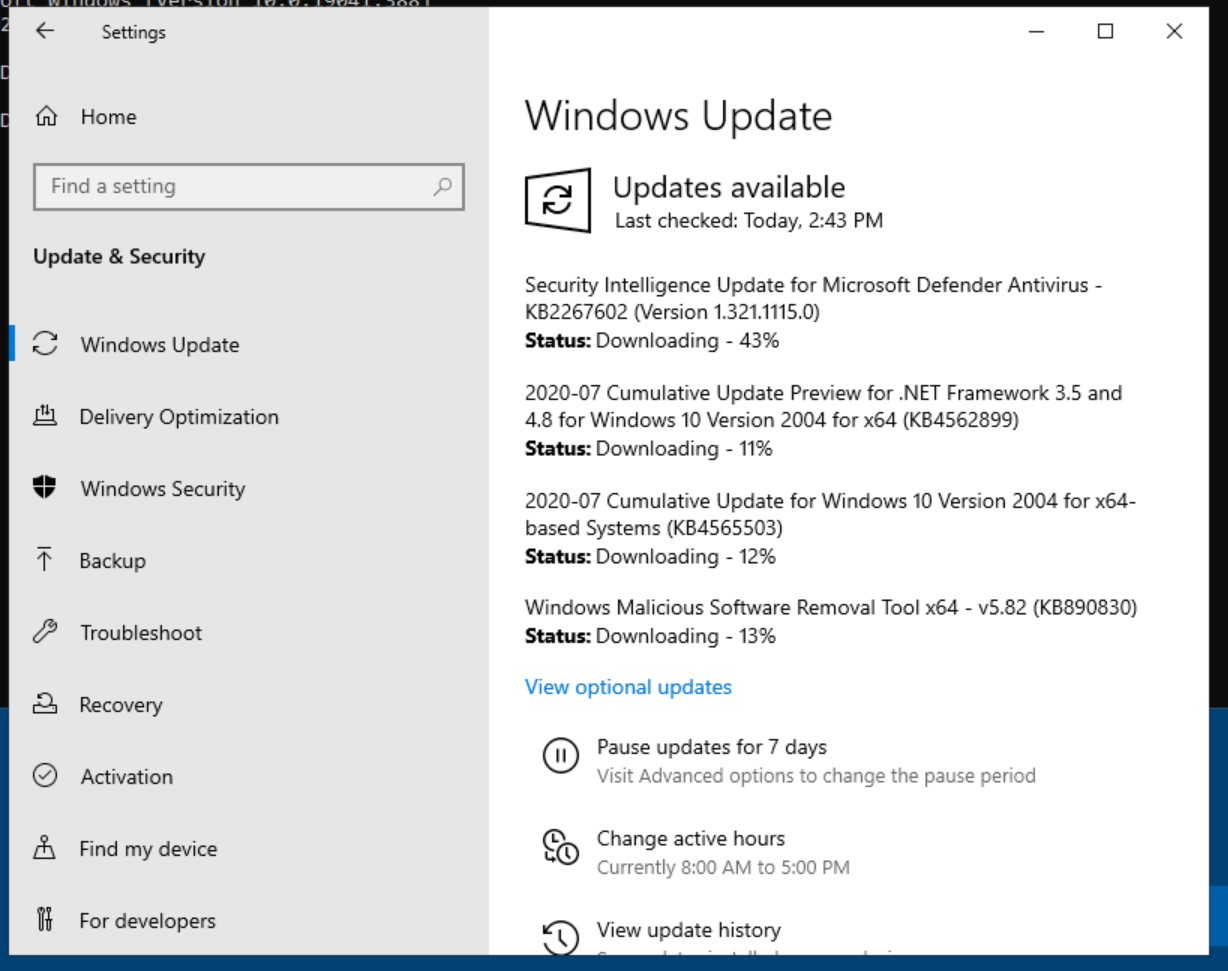Viewport: 1228px width, 971px height.
Task: Click the Windows Security shield icon
Action: coord(45,488)
